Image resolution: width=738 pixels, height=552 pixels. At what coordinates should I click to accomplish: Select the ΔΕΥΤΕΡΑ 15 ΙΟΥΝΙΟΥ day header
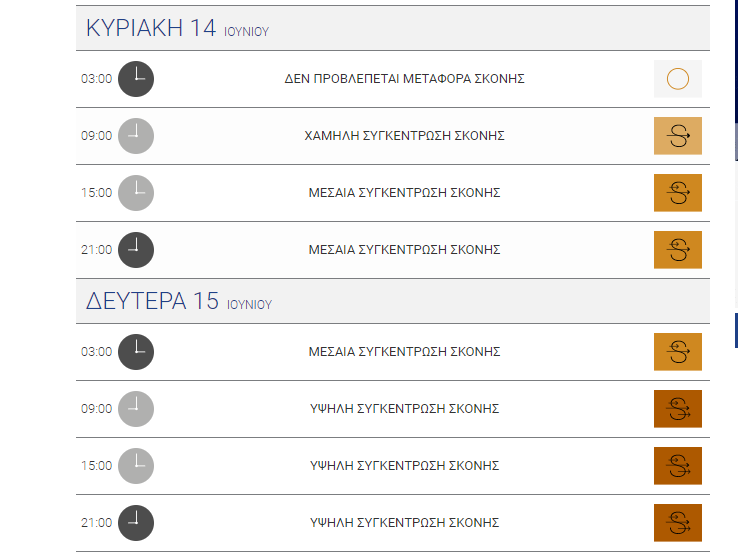[x=393, y=301]
